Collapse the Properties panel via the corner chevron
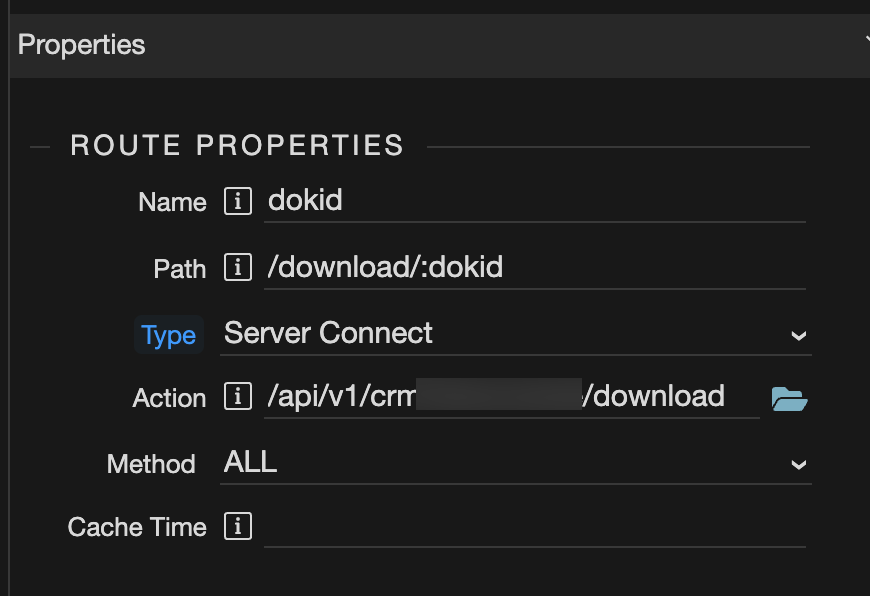870x596 pixels. click(x=867, y=40)
